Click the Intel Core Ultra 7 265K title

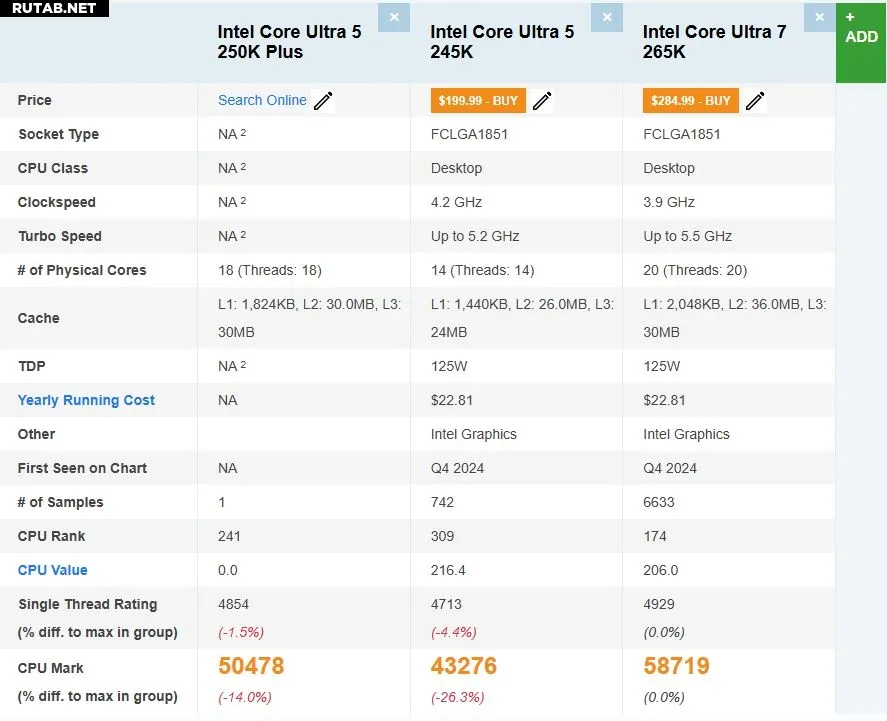(x=714, y=42)
